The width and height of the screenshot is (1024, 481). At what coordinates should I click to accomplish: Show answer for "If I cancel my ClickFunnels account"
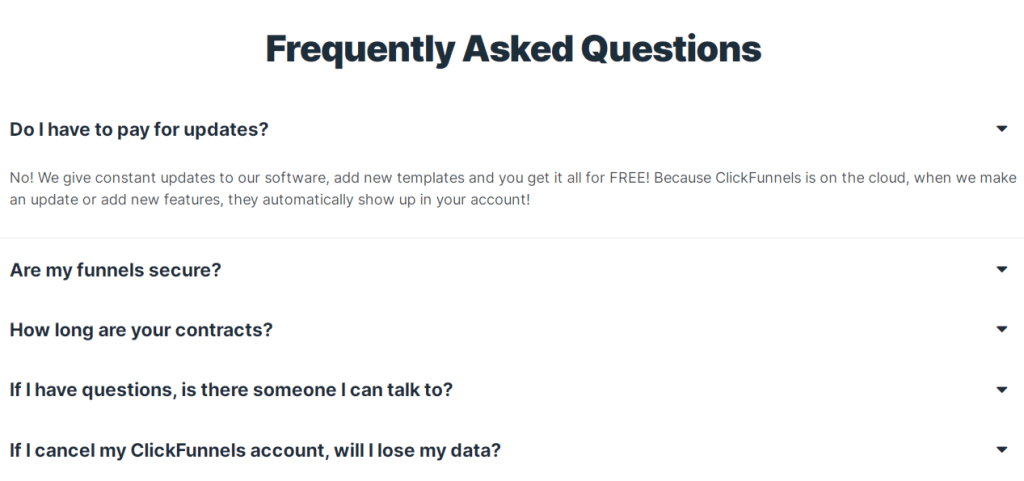click(x=255, y=450)
